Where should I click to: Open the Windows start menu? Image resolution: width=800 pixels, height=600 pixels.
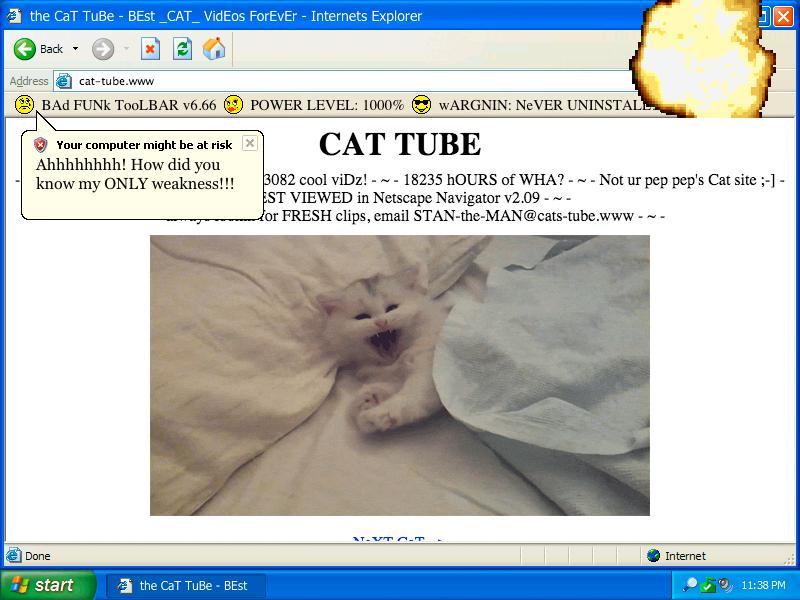(47, 585)
